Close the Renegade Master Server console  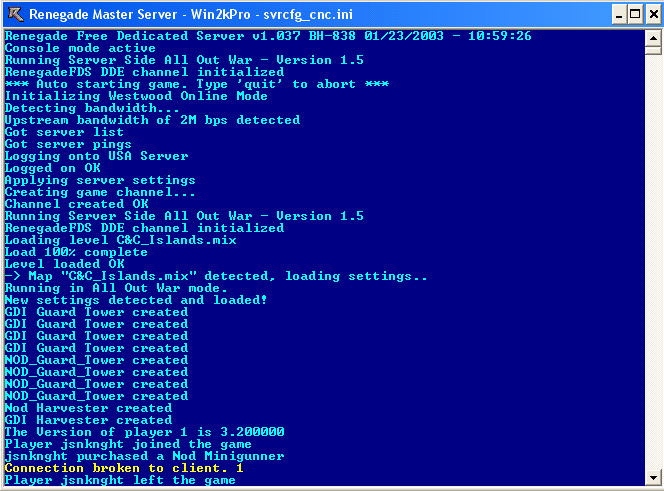[649, 15]
